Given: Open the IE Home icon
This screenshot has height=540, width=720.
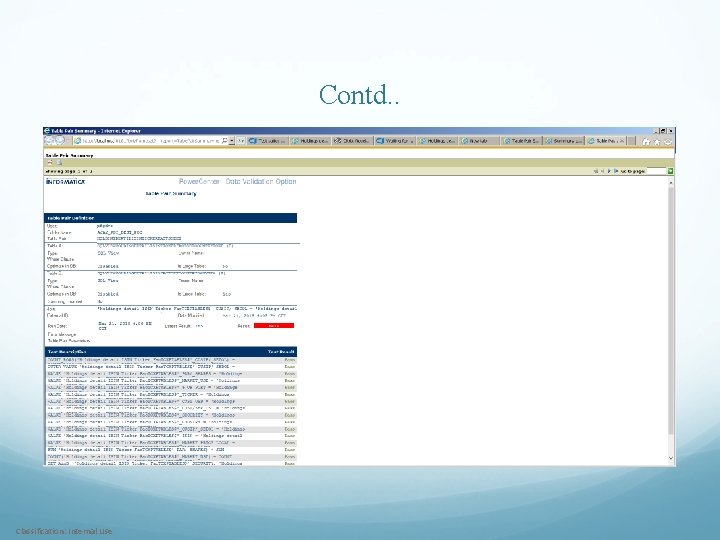Looking at the screenshot, I should [646, 141].
